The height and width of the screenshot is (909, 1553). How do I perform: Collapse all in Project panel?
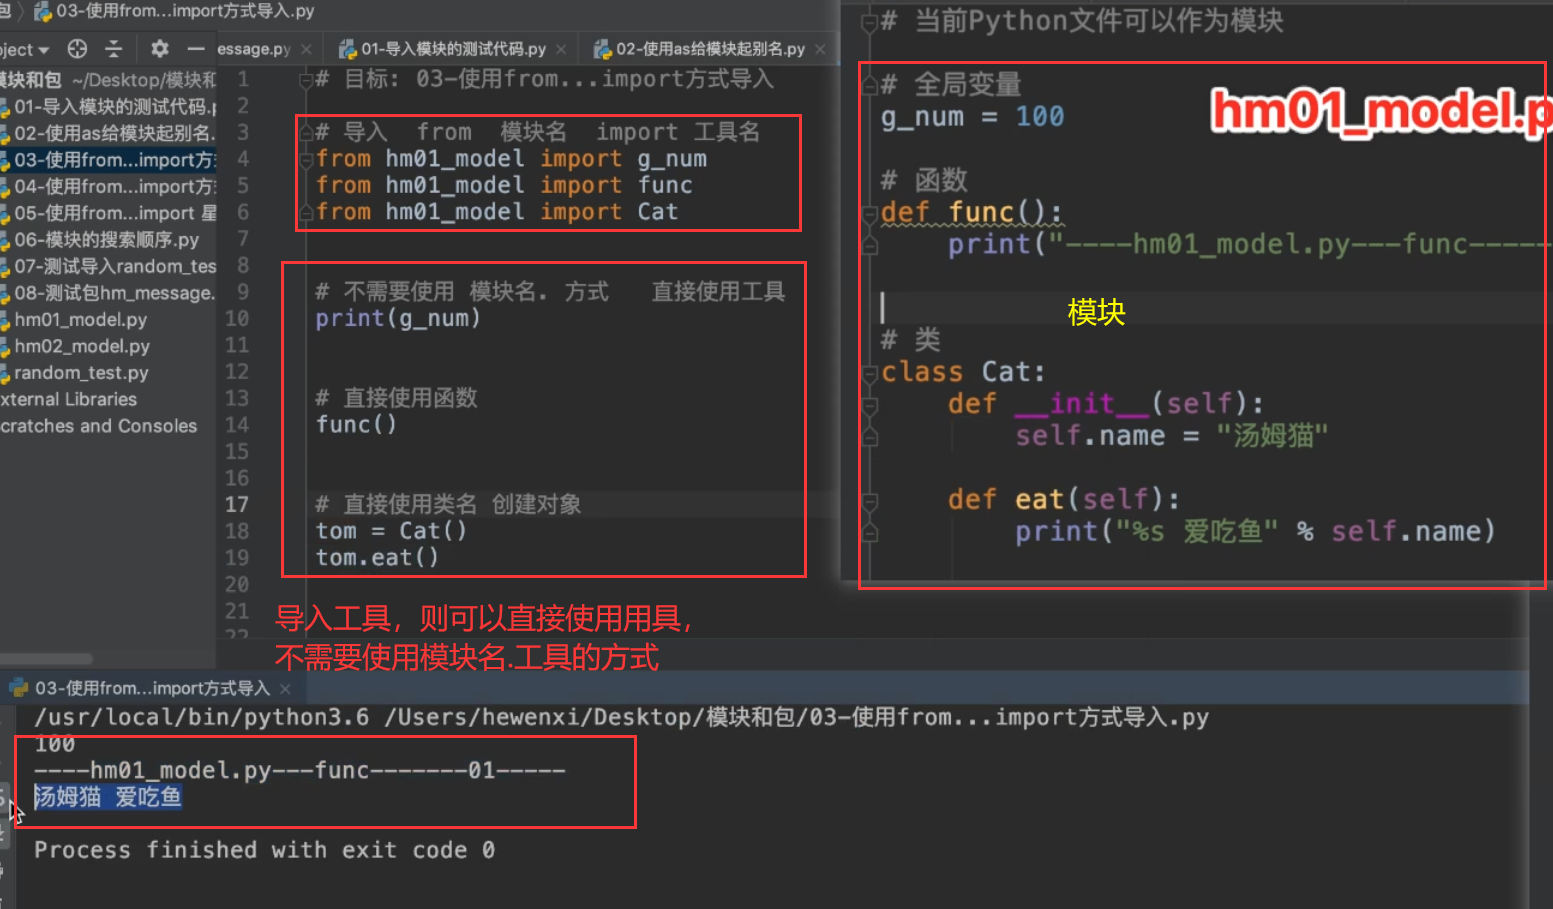113,48
